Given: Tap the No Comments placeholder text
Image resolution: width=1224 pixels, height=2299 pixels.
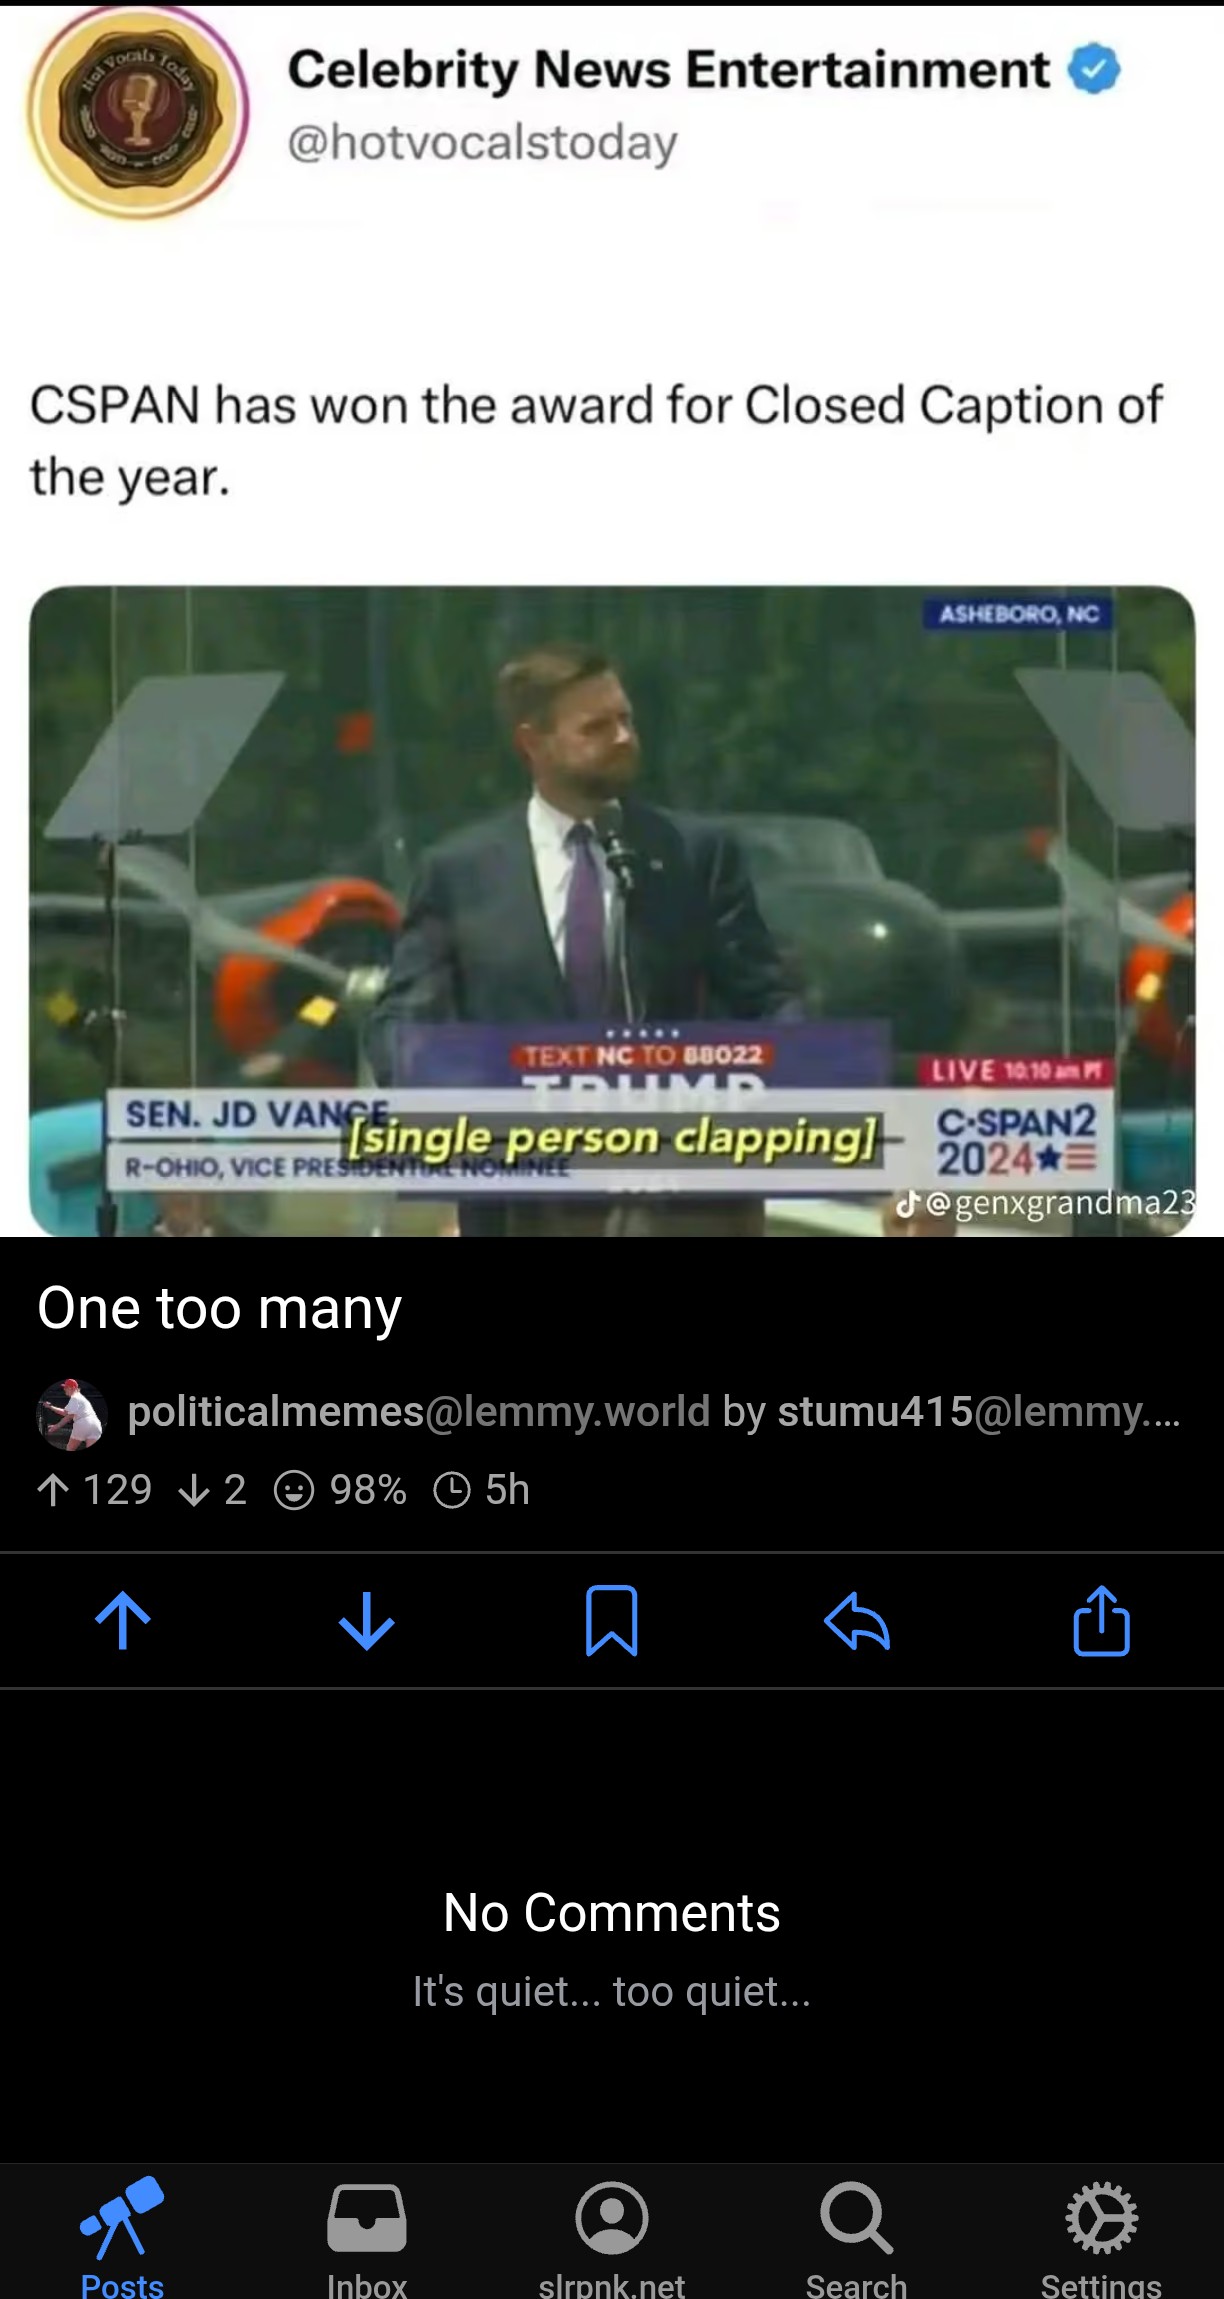Looking at the screenshot, I should (x=611, y=1913).
